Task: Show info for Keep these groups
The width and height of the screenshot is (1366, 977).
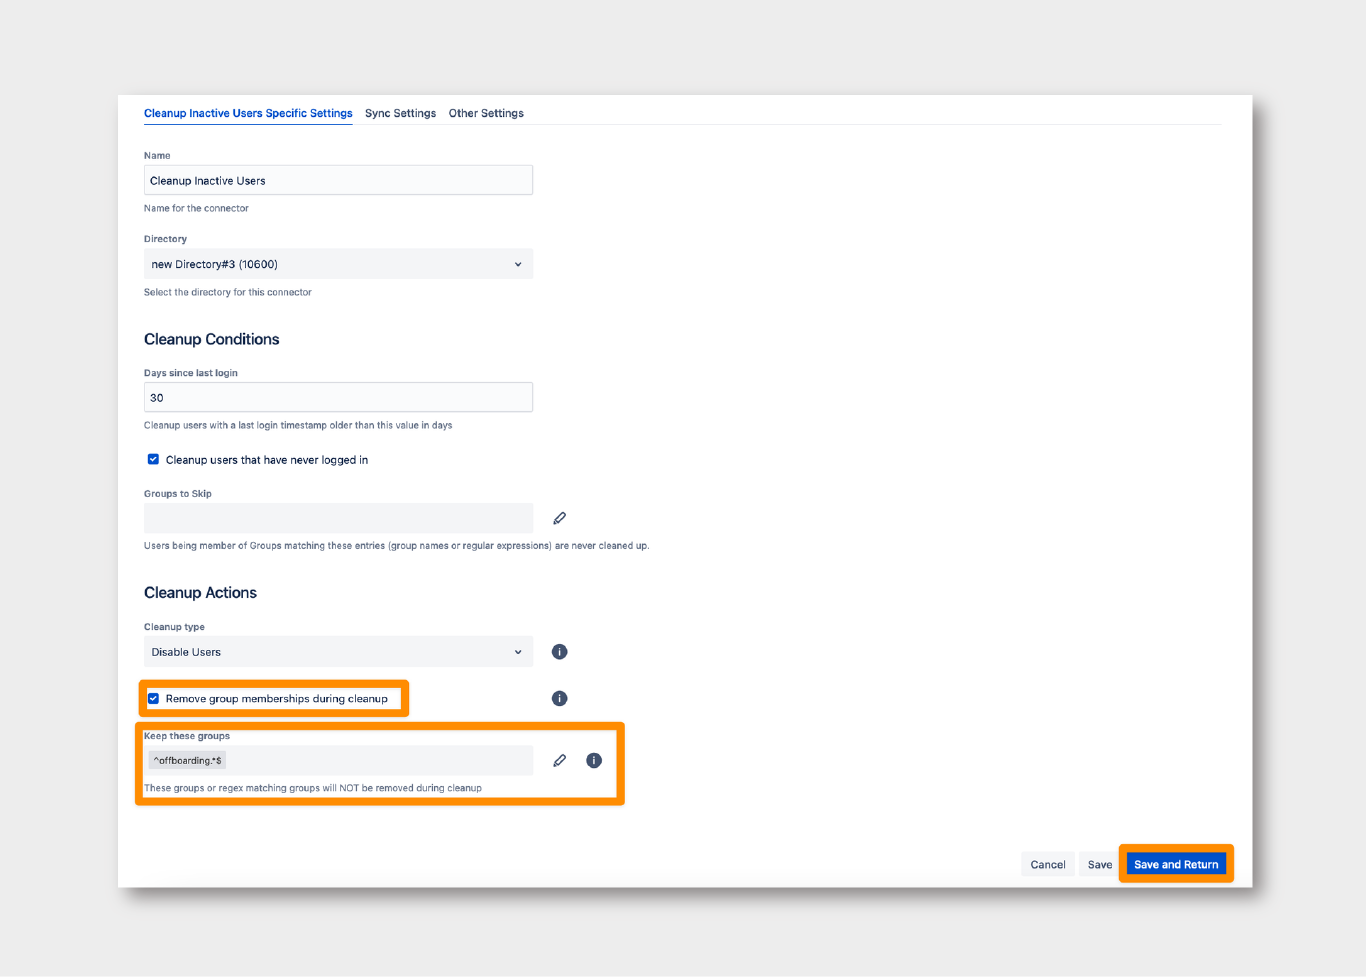Action: (594, 761)
